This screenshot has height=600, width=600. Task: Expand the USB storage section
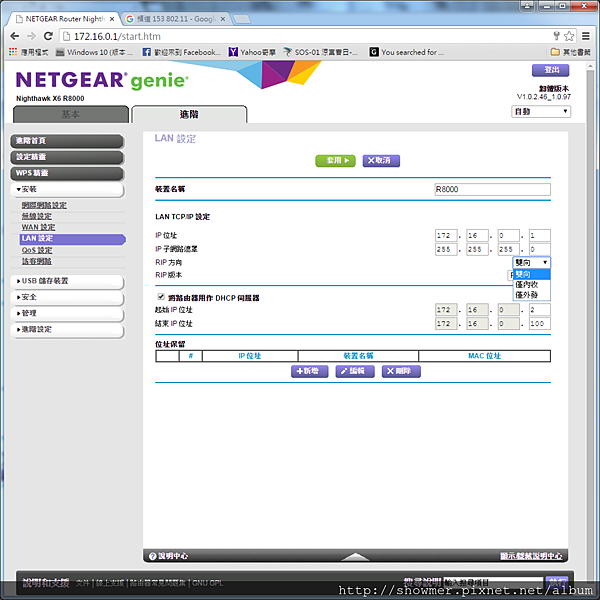point(67,281)
